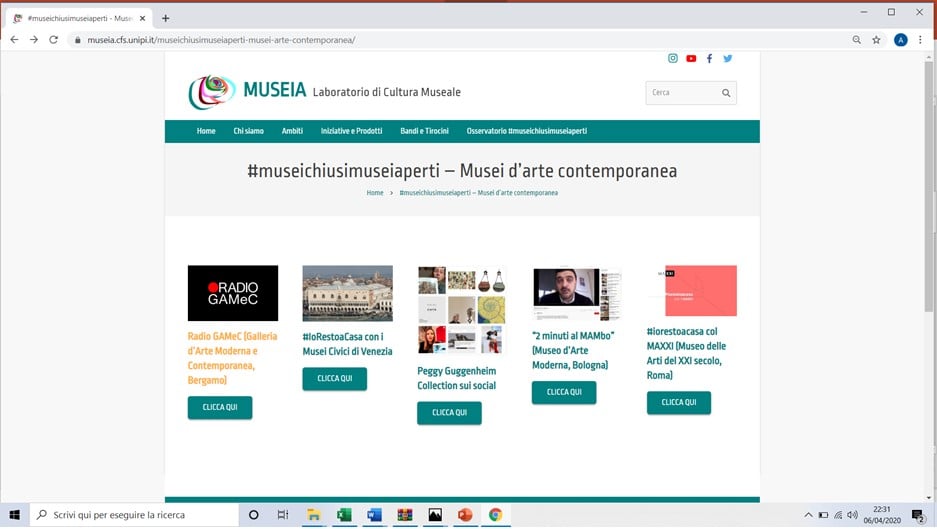The height and width of the screenshot is (529, 937).
Task: Open notification center icon
Action: pyautogui.click(x=918, y=515)
